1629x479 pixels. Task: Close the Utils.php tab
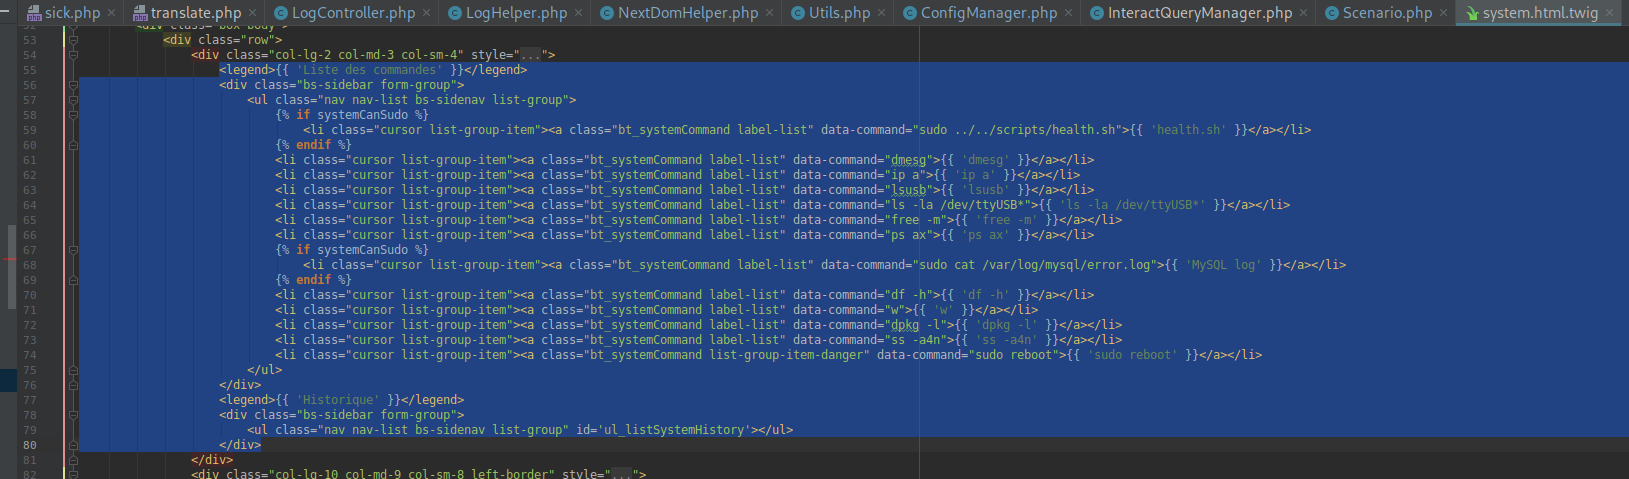pyautogui.click(x=881, y=13)
